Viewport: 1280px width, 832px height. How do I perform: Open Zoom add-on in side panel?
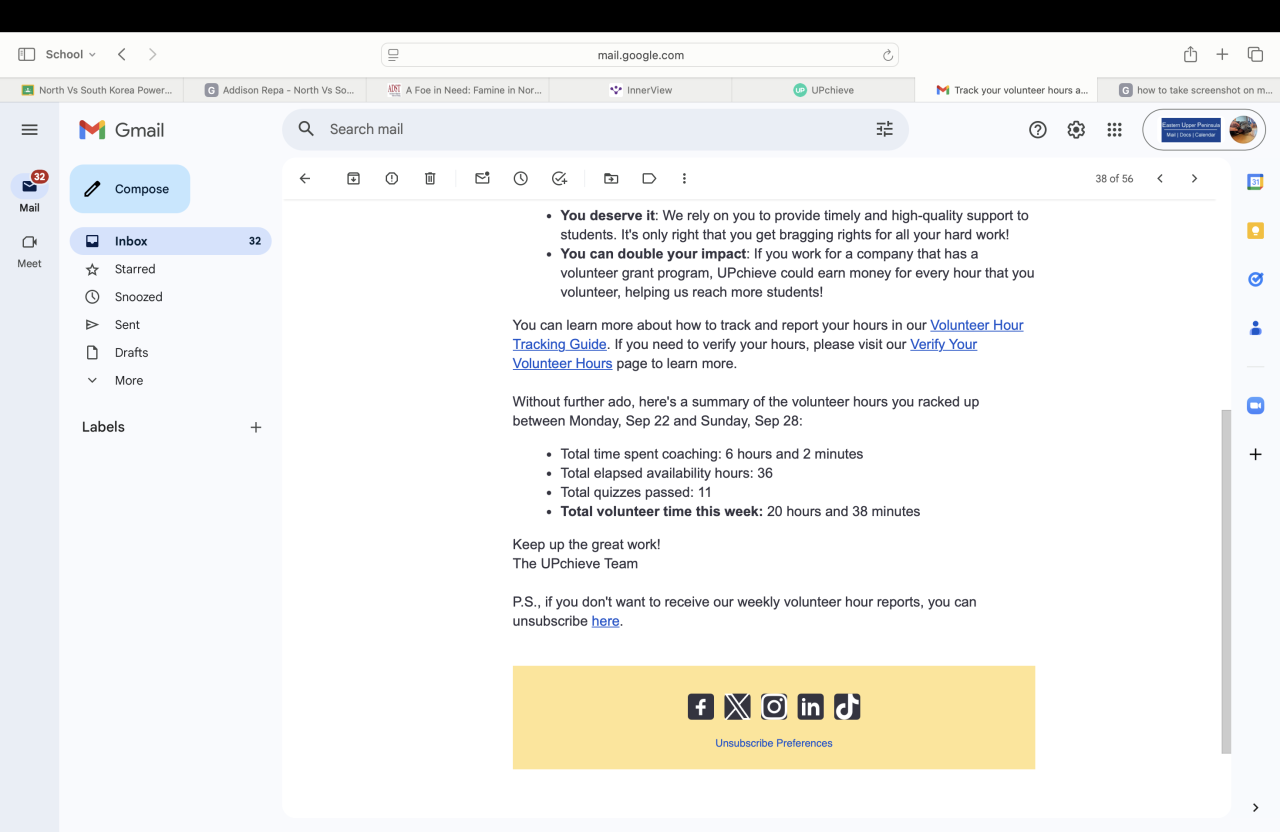[x=1256, y=406]
